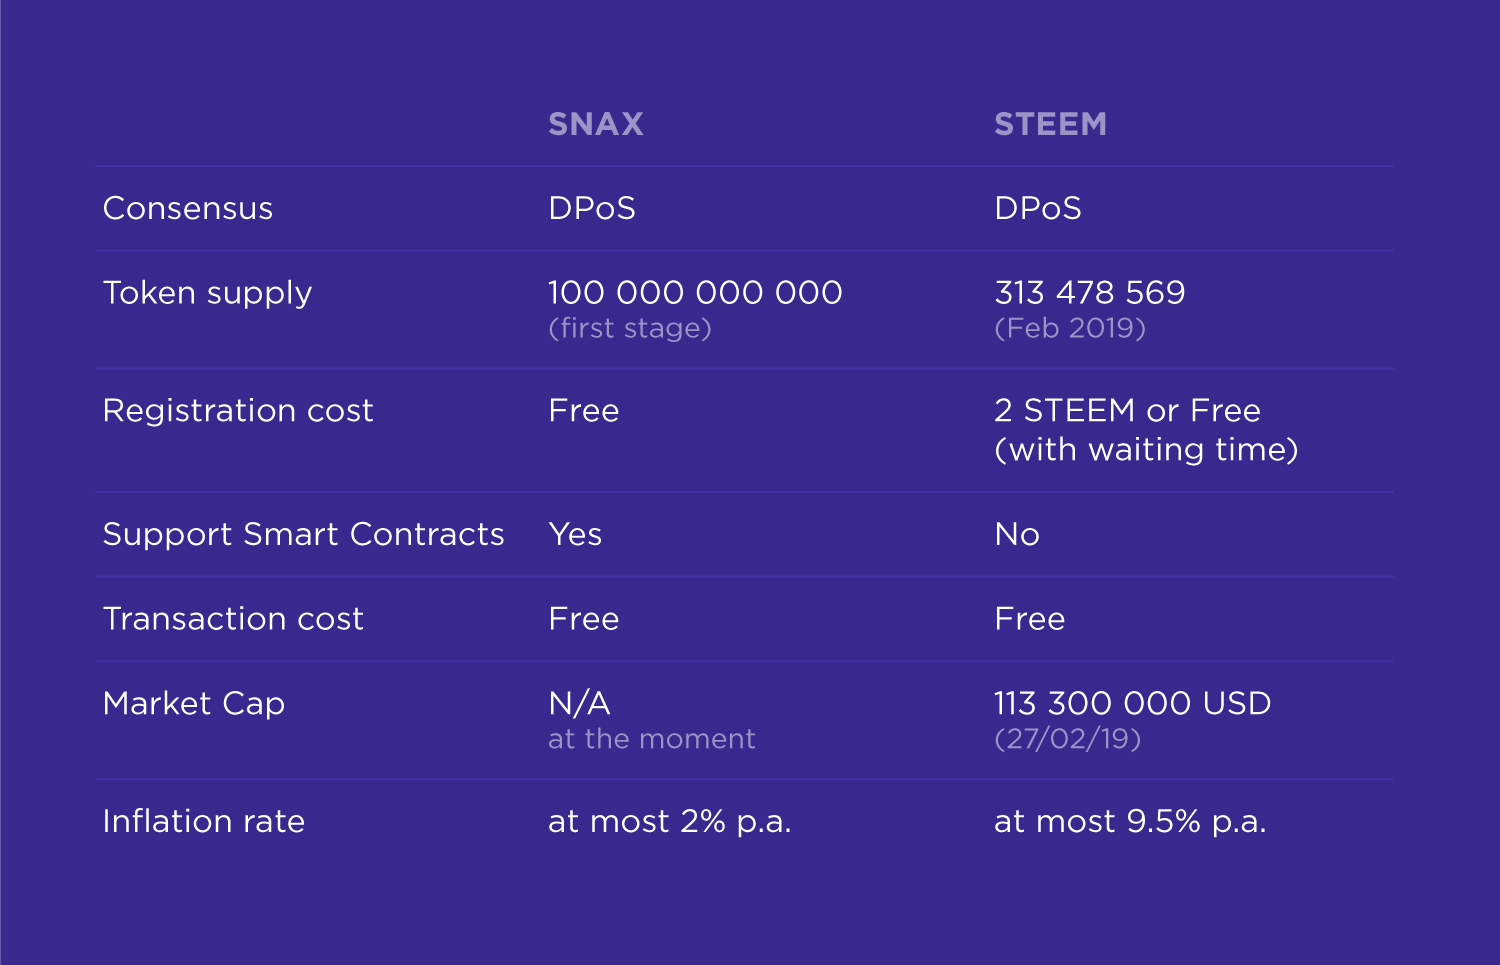Select the Consensus row label
The image size is (1500, 965).
(x=188, y=208)
